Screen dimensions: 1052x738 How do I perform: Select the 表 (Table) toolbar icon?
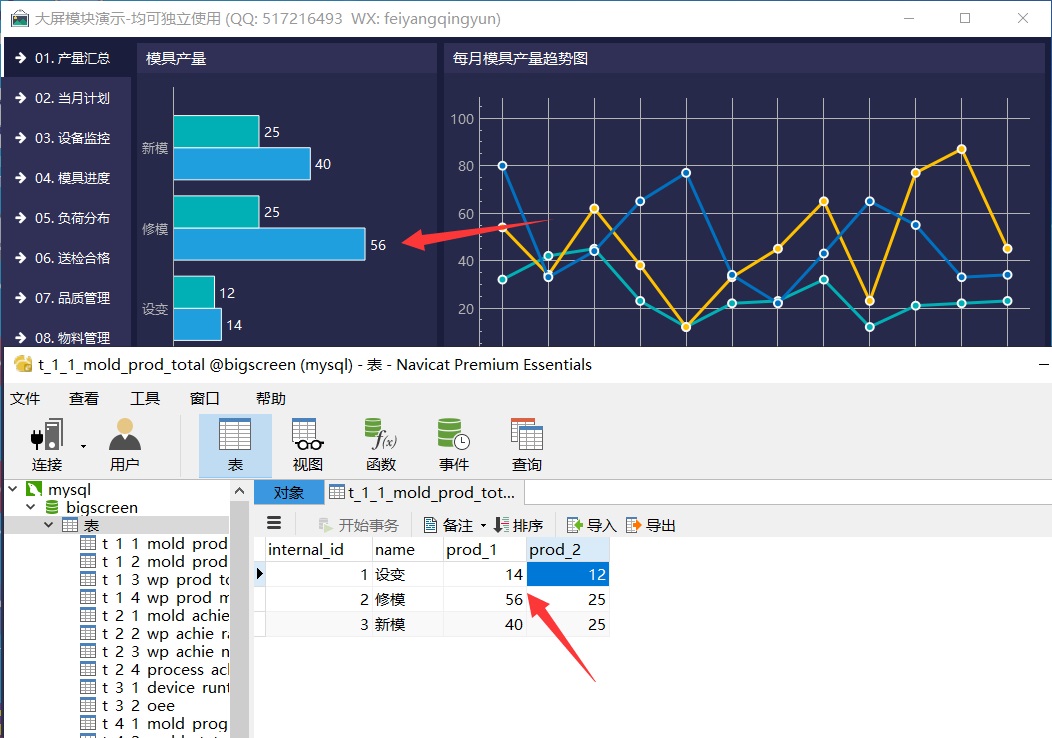pos(235,444)
